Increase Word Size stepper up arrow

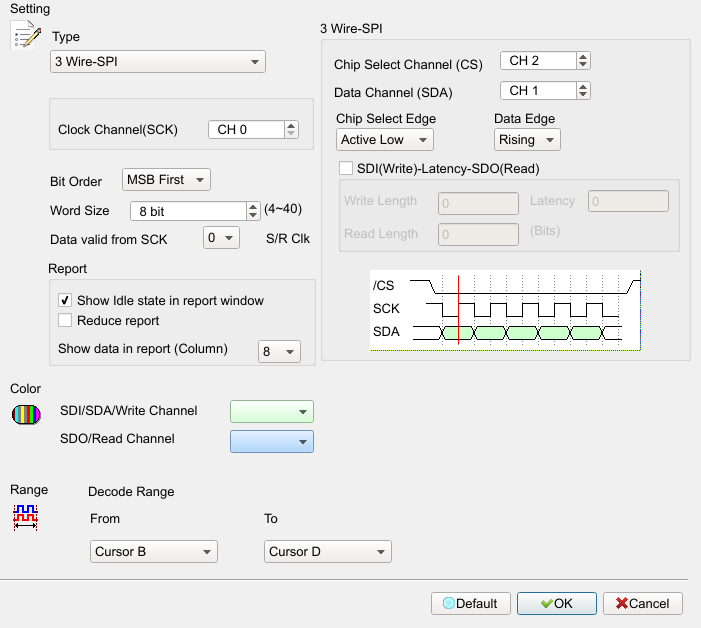(x=253, y=207)
